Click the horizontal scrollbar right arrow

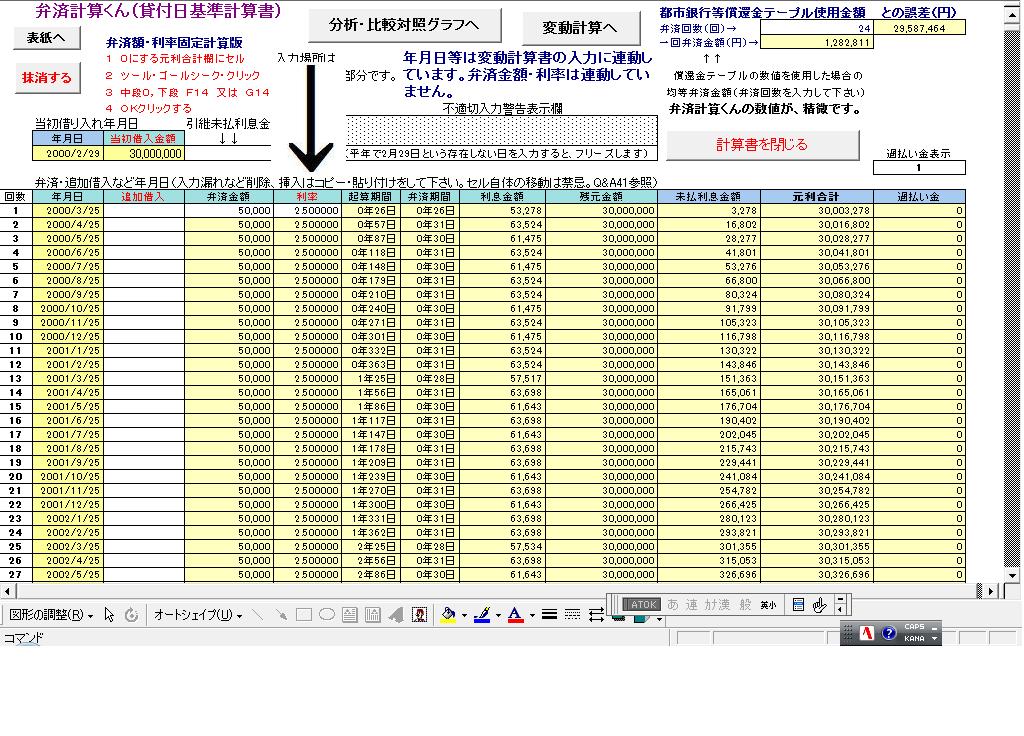[x=991, y=591]
